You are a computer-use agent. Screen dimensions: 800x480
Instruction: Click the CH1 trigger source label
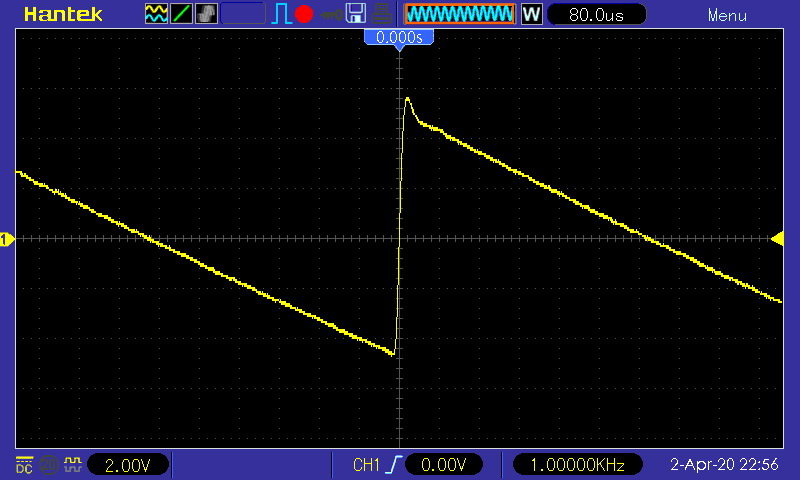366,465
